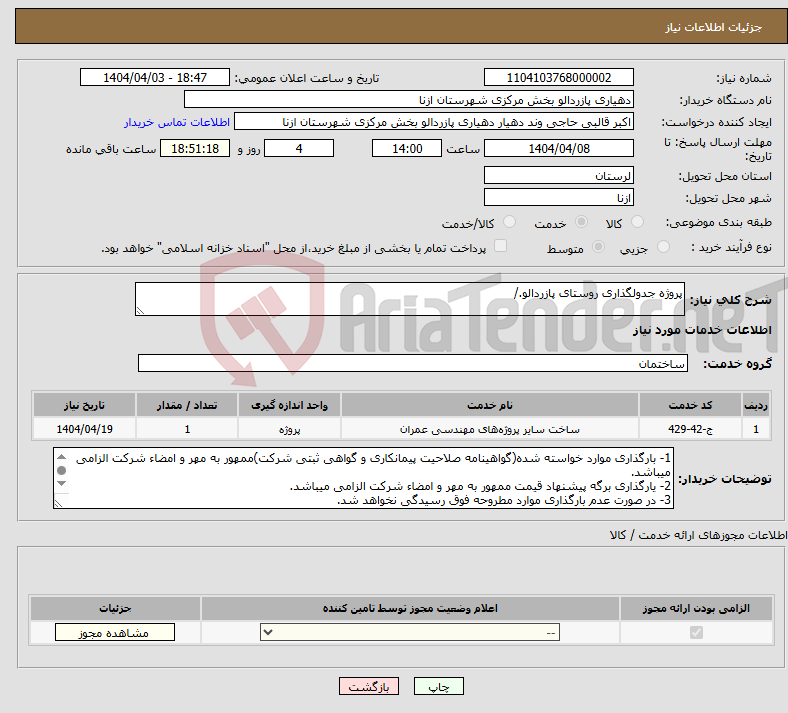The image size is (788, 713).
Task: Click the چاپ print button
Action: (x=439, y=686)
